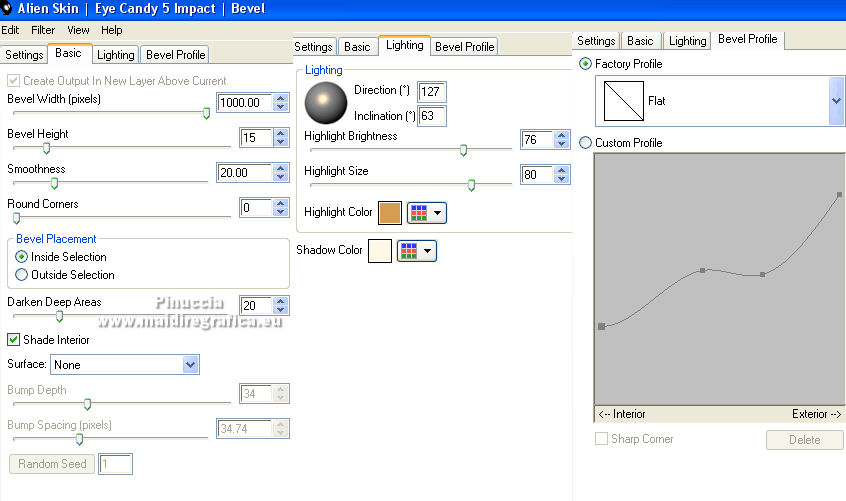Click the Darken Deep Areas slider handle
Screen dimensions: 846x501
coord(59,316)
